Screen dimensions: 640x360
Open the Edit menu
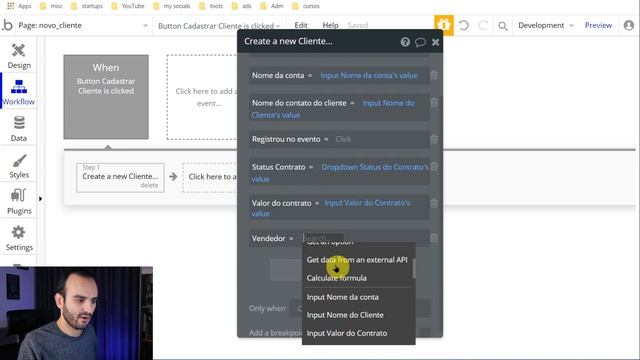(301, 25)
